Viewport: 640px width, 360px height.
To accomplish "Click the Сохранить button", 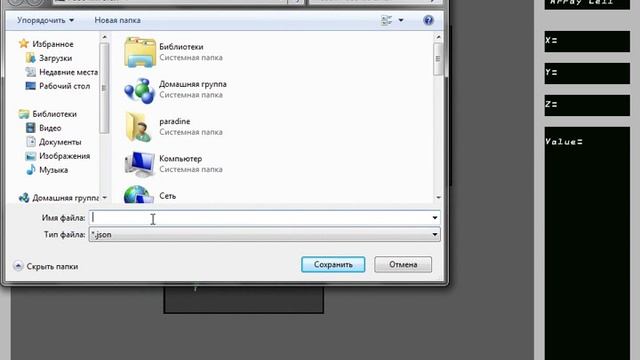I will click(333, 264).
